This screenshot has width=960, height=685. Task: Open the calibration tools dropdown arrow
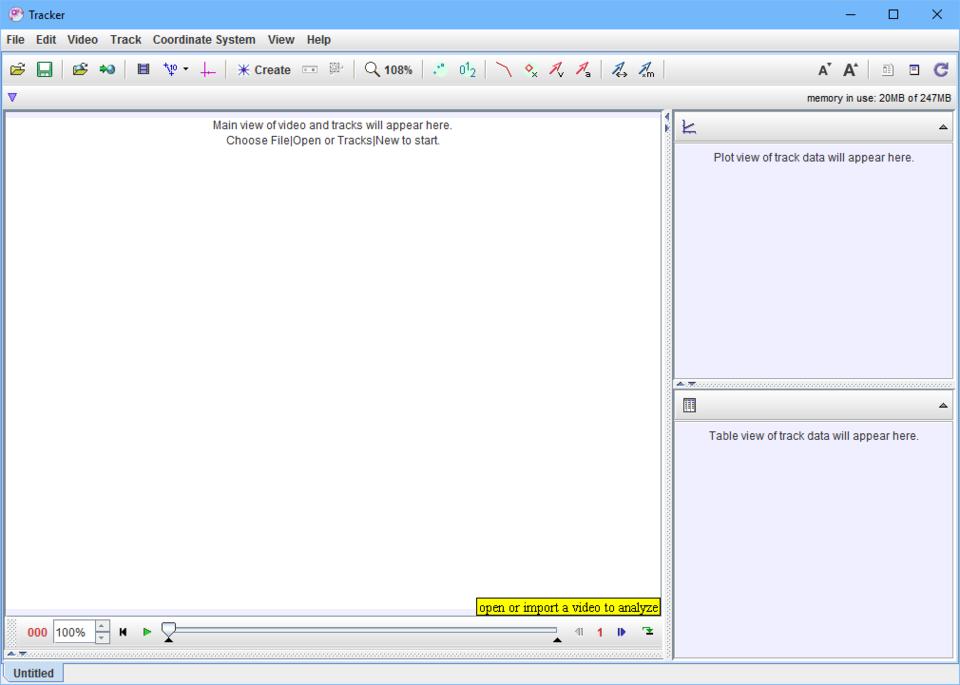point(186,70)
